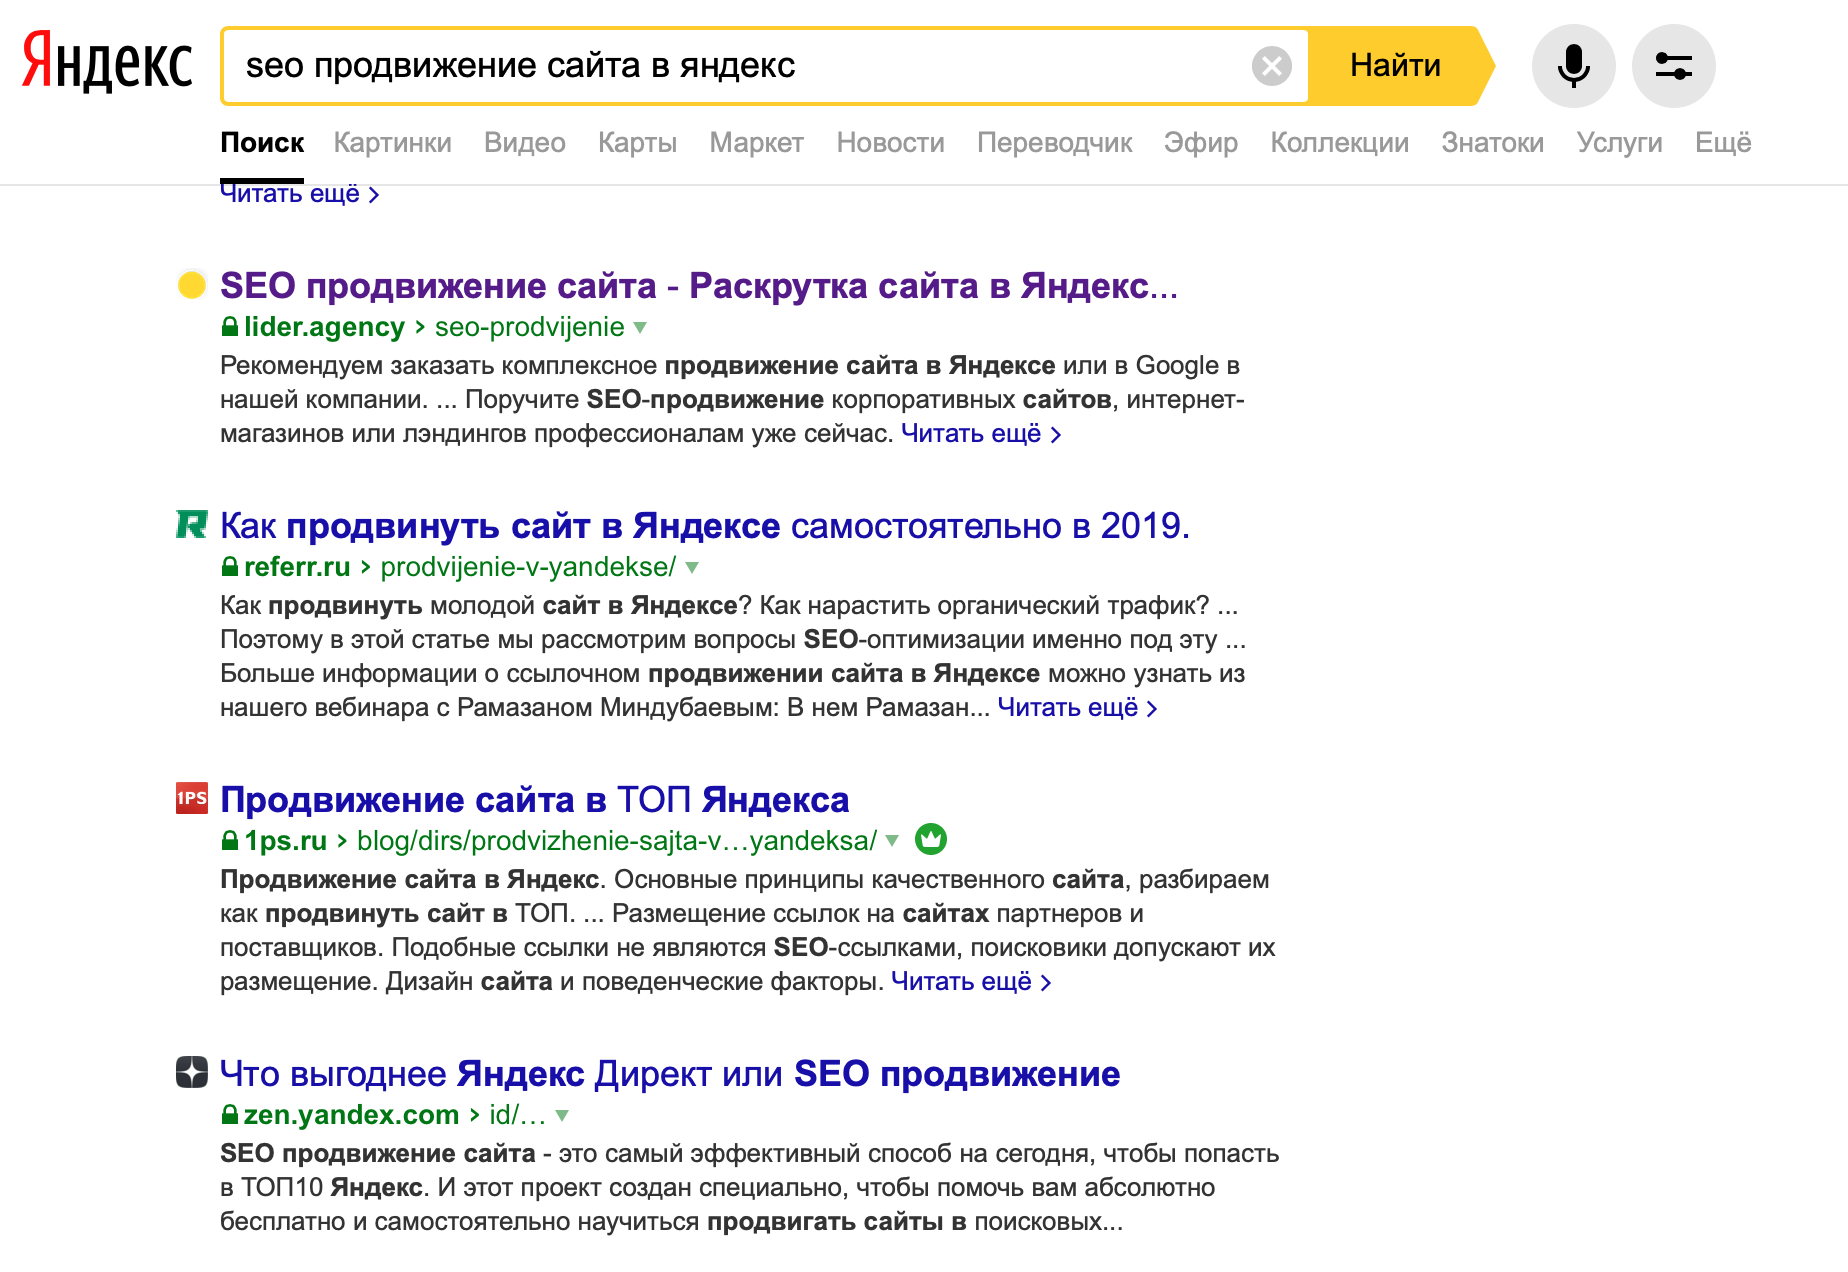This screenshot has width=1848, height=1272.
Task: Open the Переводчик tab
Action: [1054, 143]
